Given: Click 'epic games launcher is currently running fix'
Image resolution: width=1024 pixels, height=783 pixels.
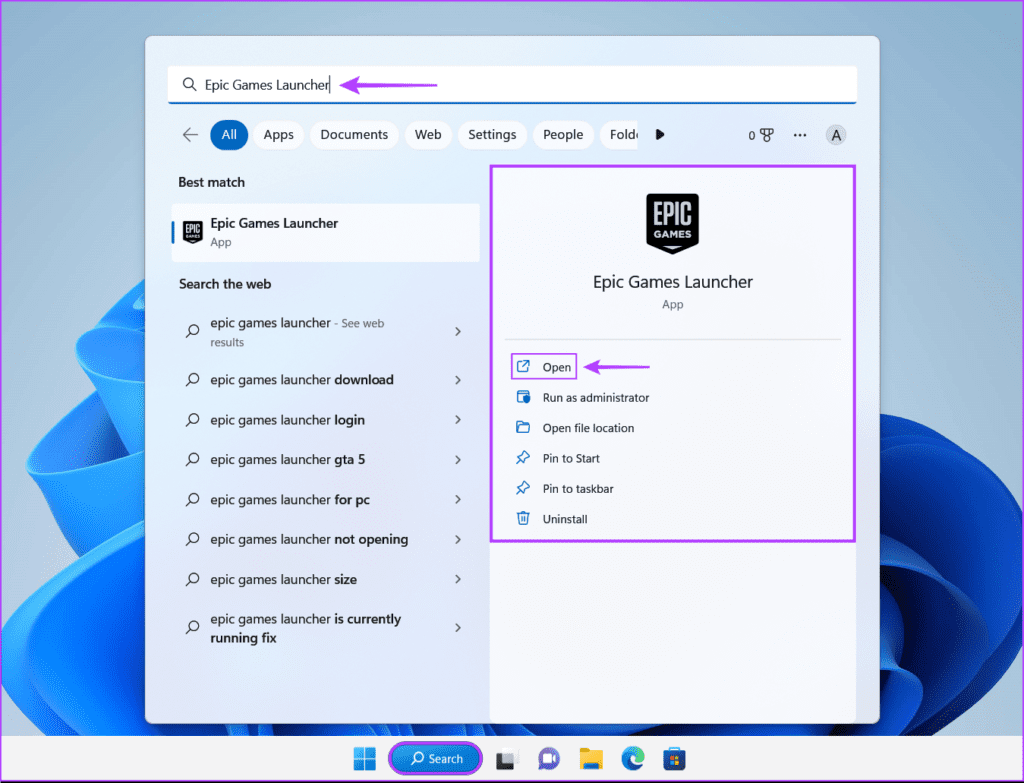Looking at the screenshot, I should pos(325,628).
